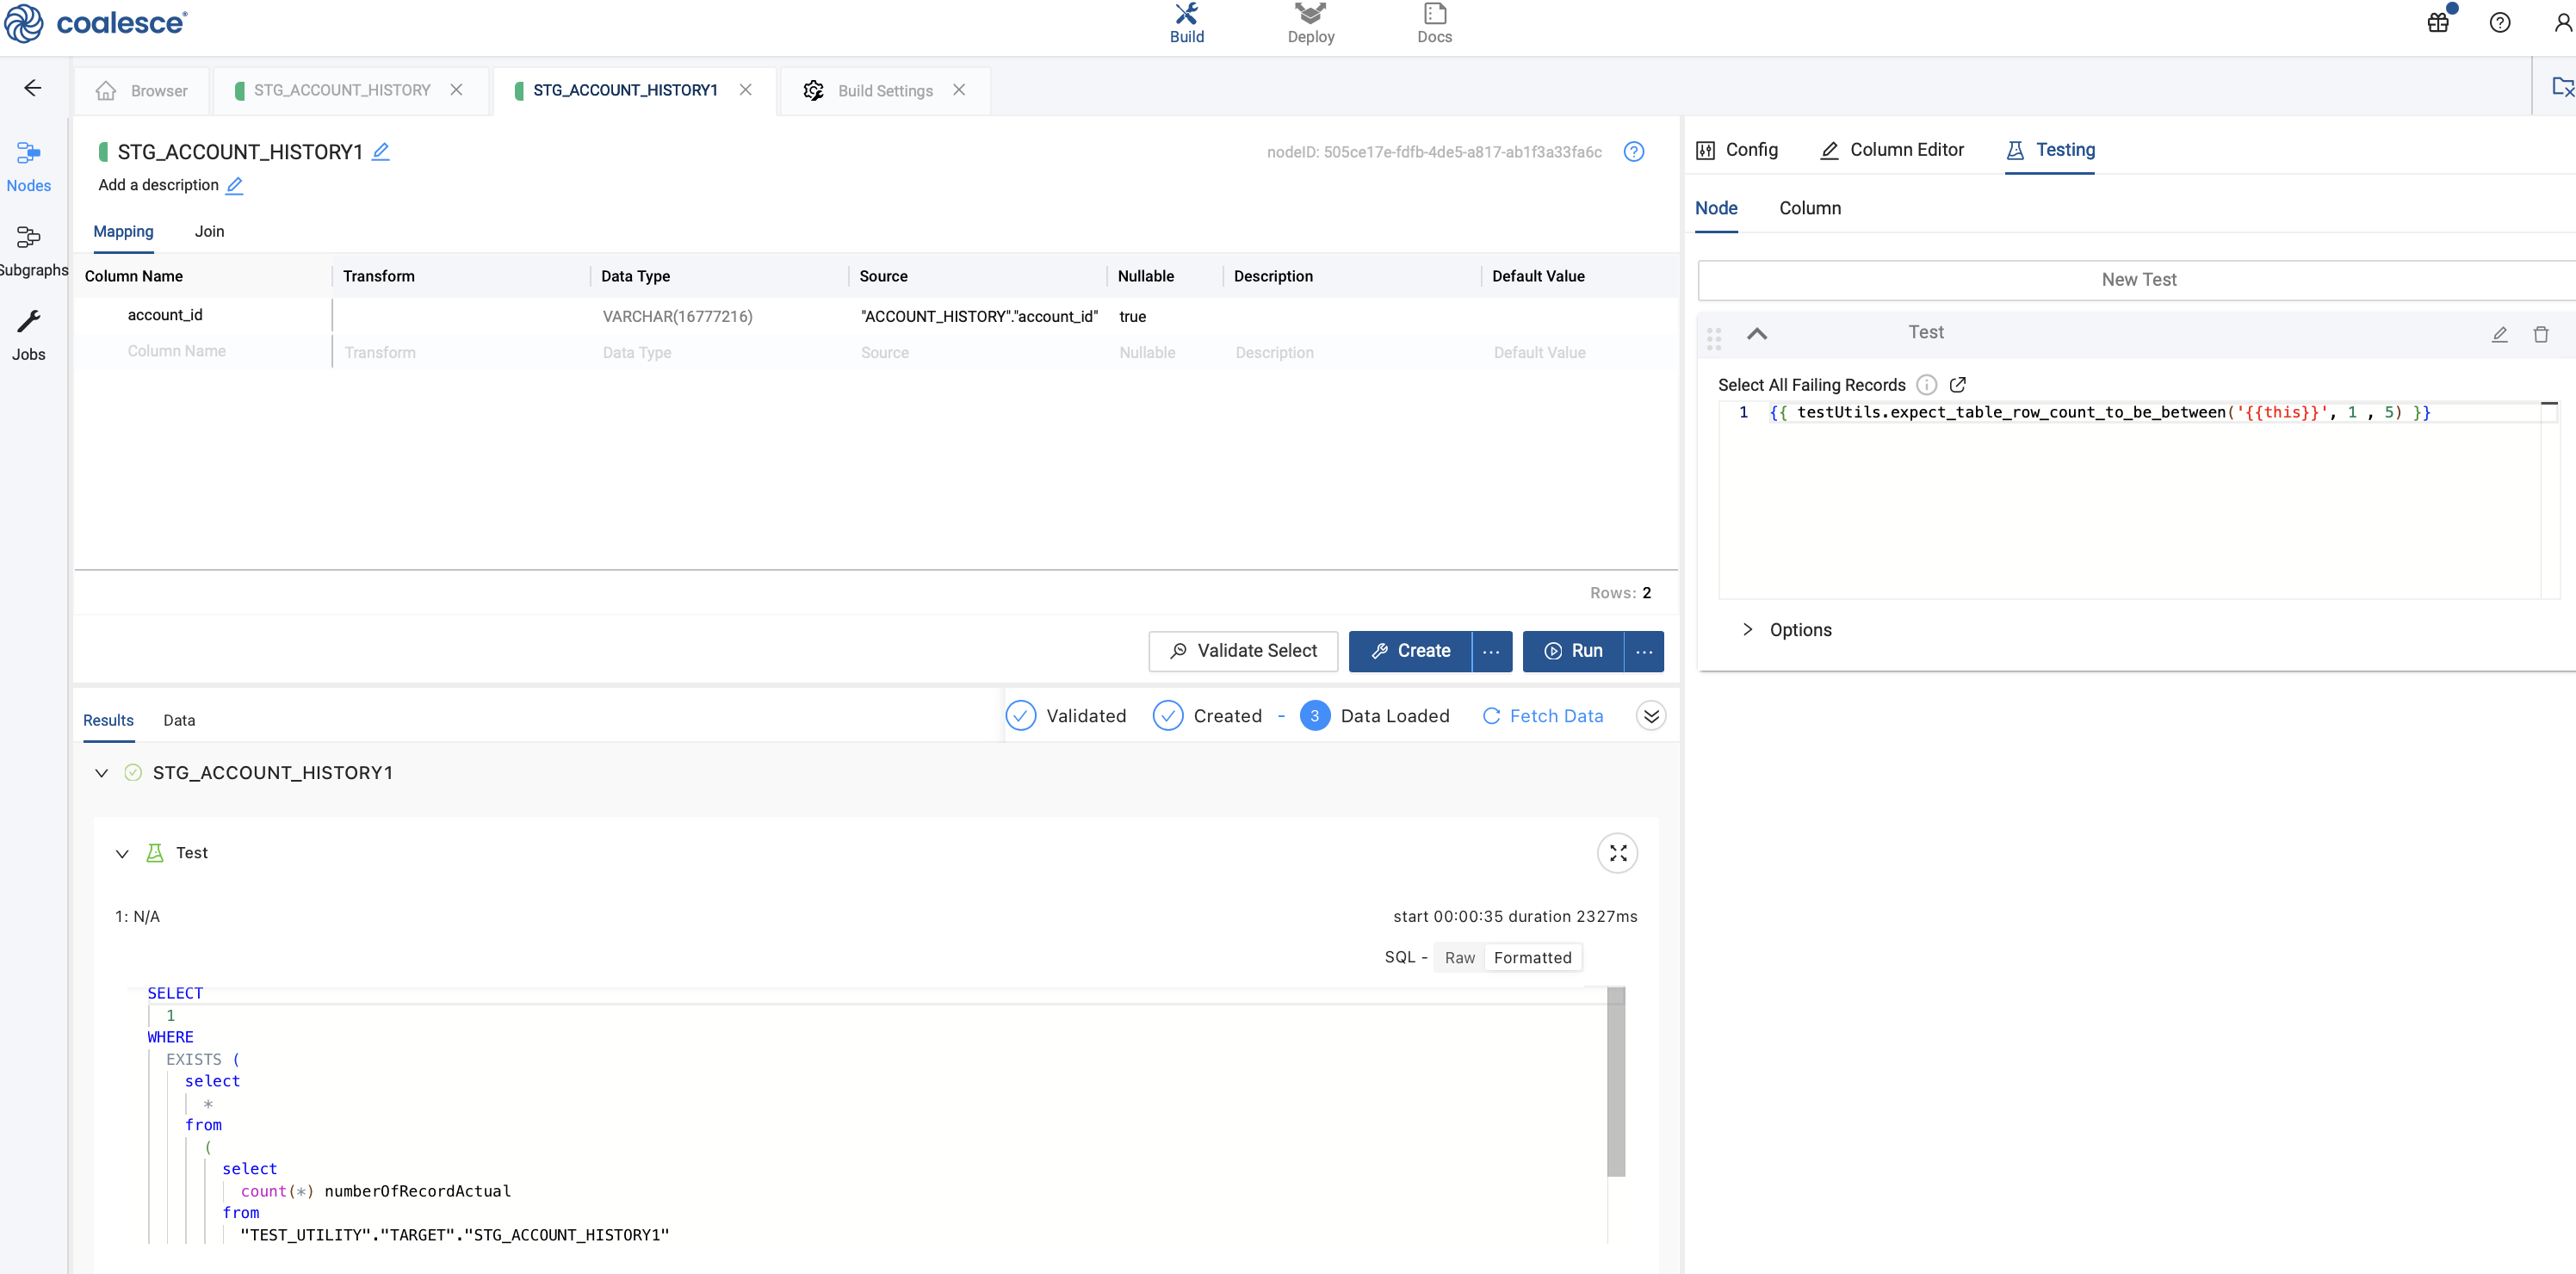Image resolution: width=2576 pixels, height=1274 pixels.
Task: Select the Join tab
Action: [209, 232]
